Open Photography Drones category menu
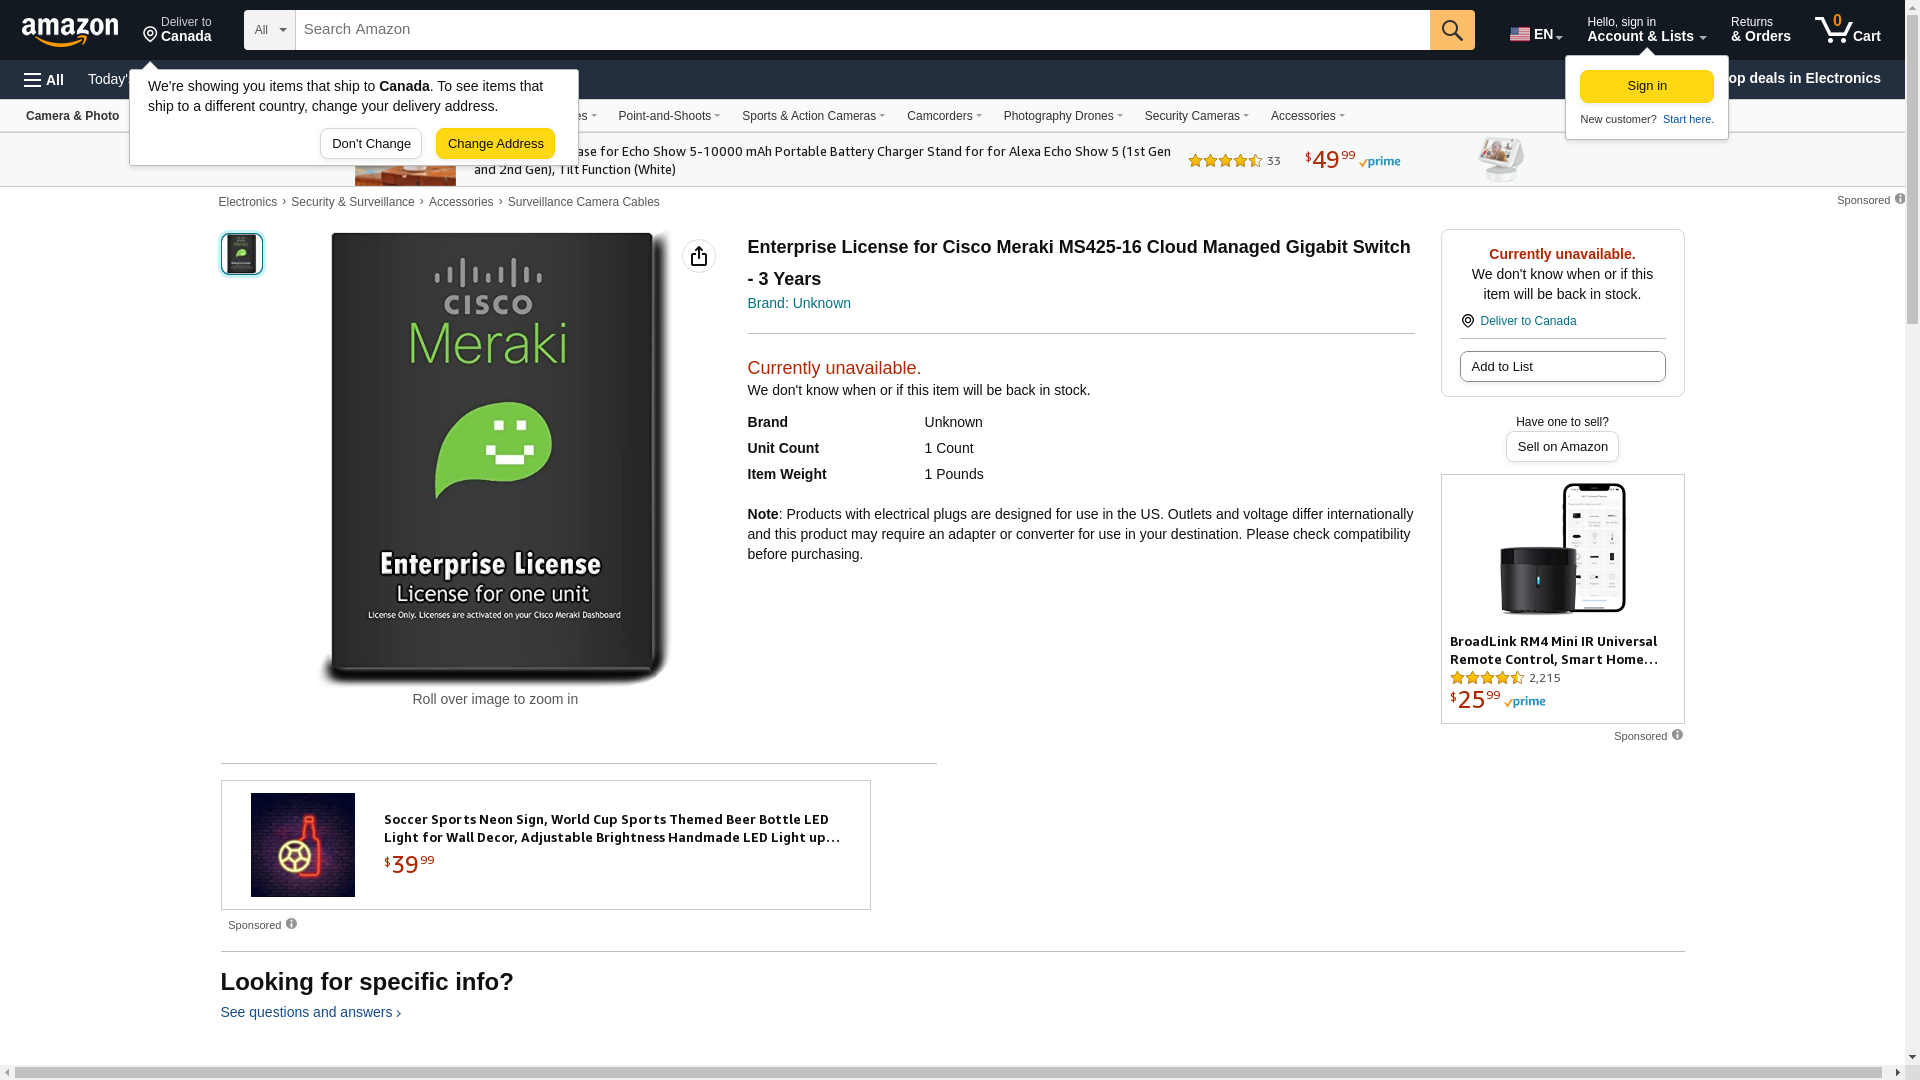This screenshot has height=1080, width=1920. [1062, 116]
